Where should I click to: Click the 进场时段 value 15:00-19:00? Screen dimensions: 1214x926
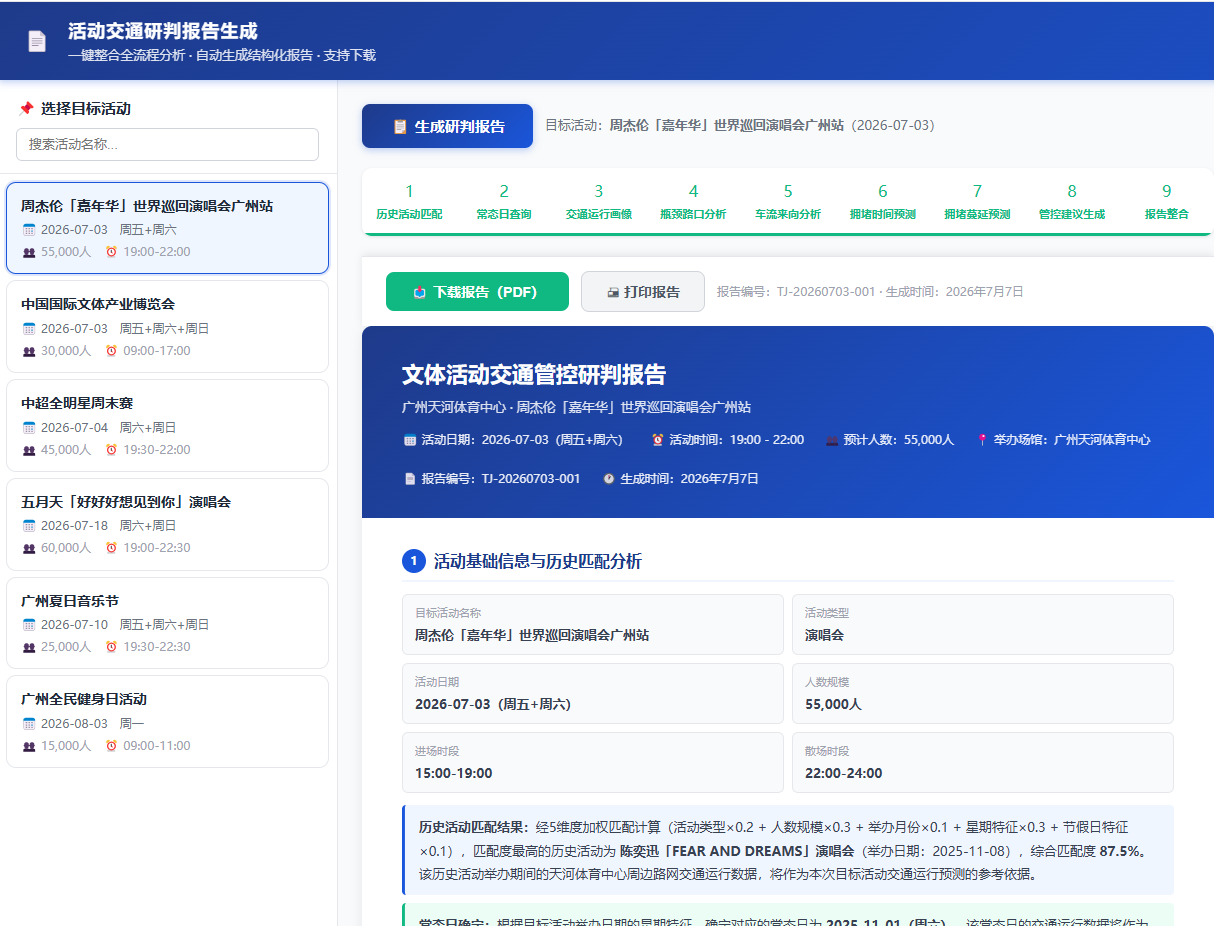[x=453, y=773]
